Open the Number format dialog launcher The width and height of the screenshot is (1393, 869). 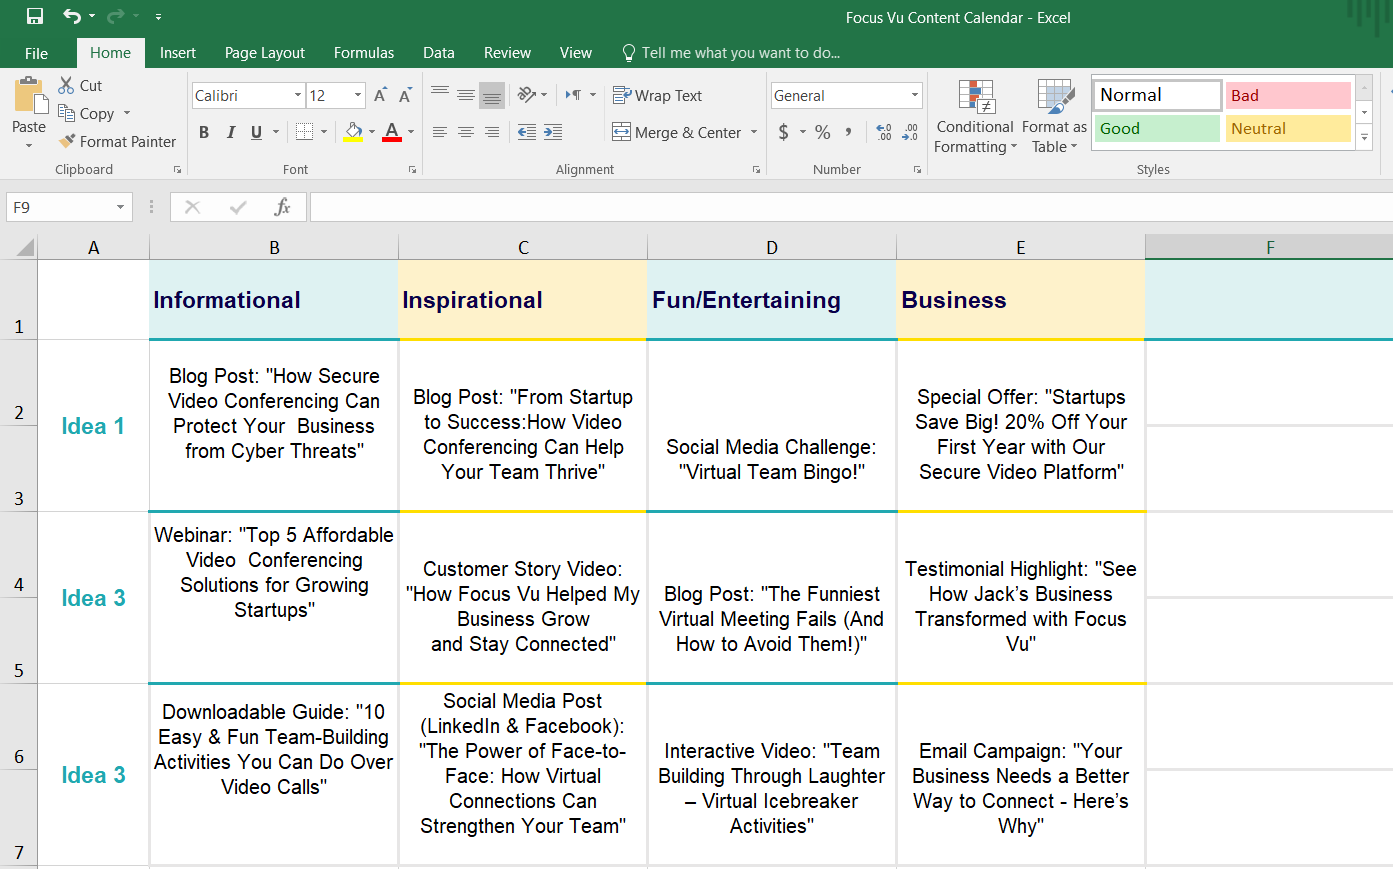(x=917, y=170)
